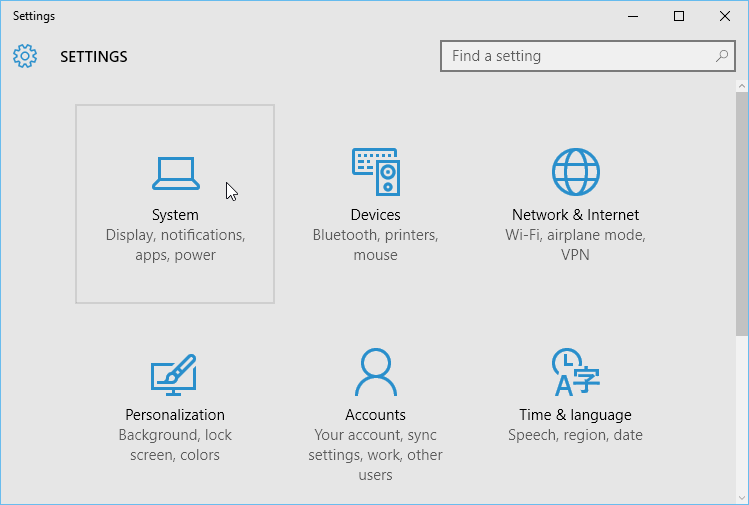Click the Devices label
749x505 pixels.
[x=375, y=215]
